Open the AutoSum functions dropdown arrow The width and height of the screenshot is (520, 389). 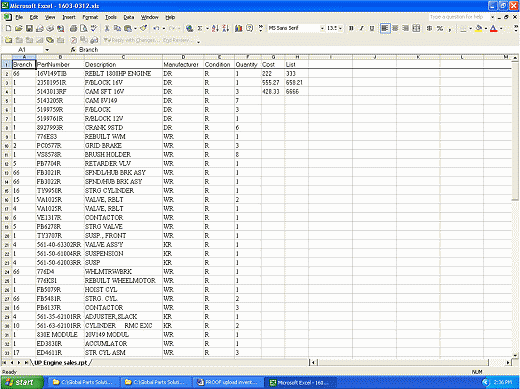pos(207,29)
